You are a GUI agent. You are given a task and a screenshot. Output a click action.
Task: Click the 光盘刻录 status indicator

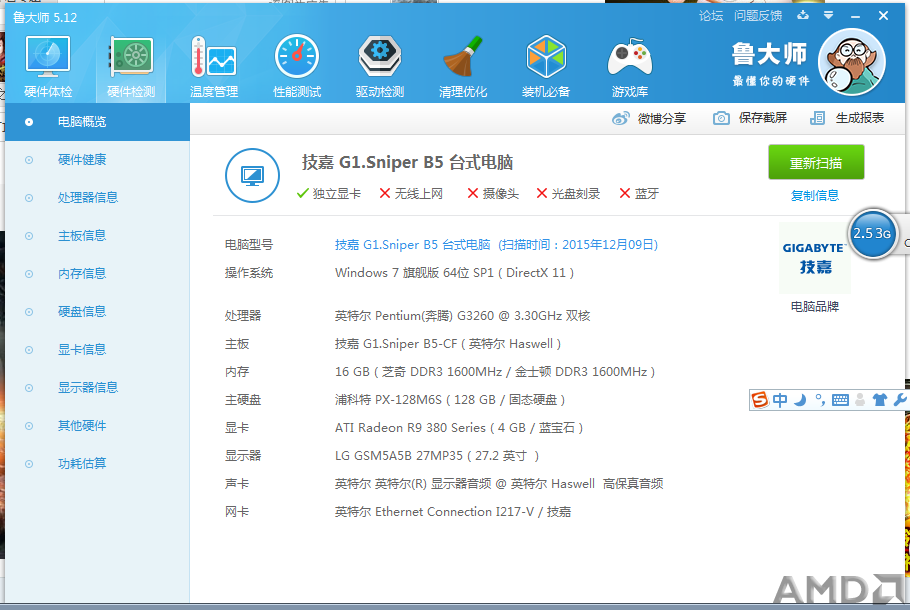pos(568,194)
